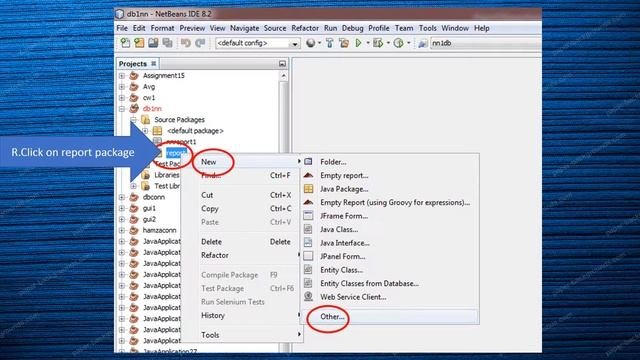
Task: Click the Redo toolbar icon
Action: 200,43
